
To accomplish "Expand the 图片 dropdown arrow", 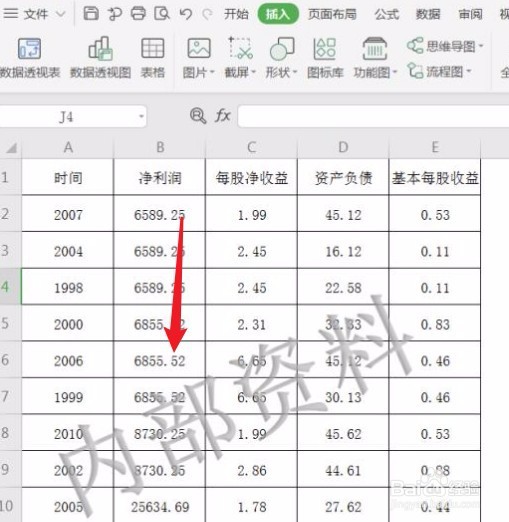I will point(212,72).
